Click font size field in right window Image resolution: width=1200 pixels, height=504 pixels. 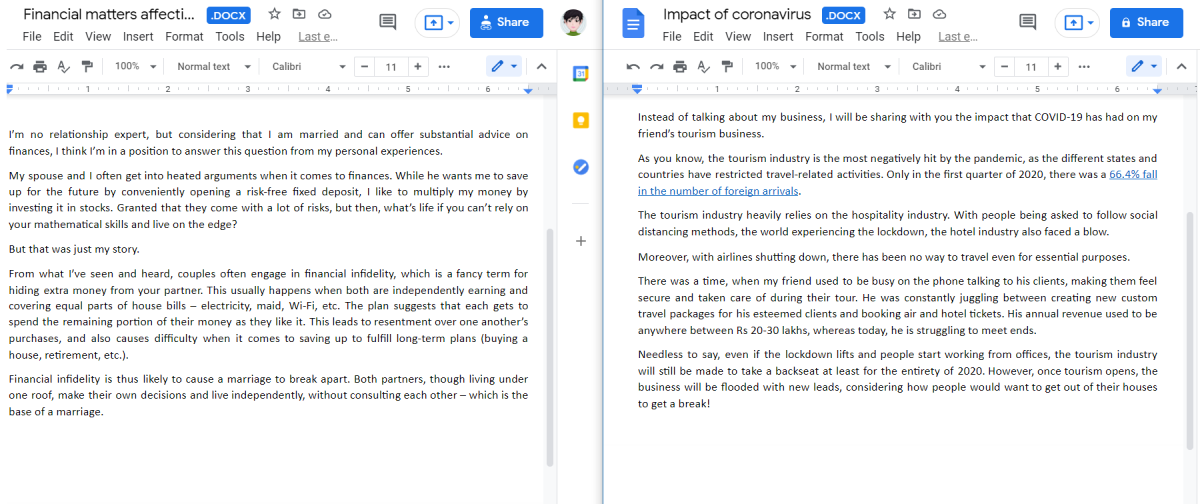click(1031, 67)
